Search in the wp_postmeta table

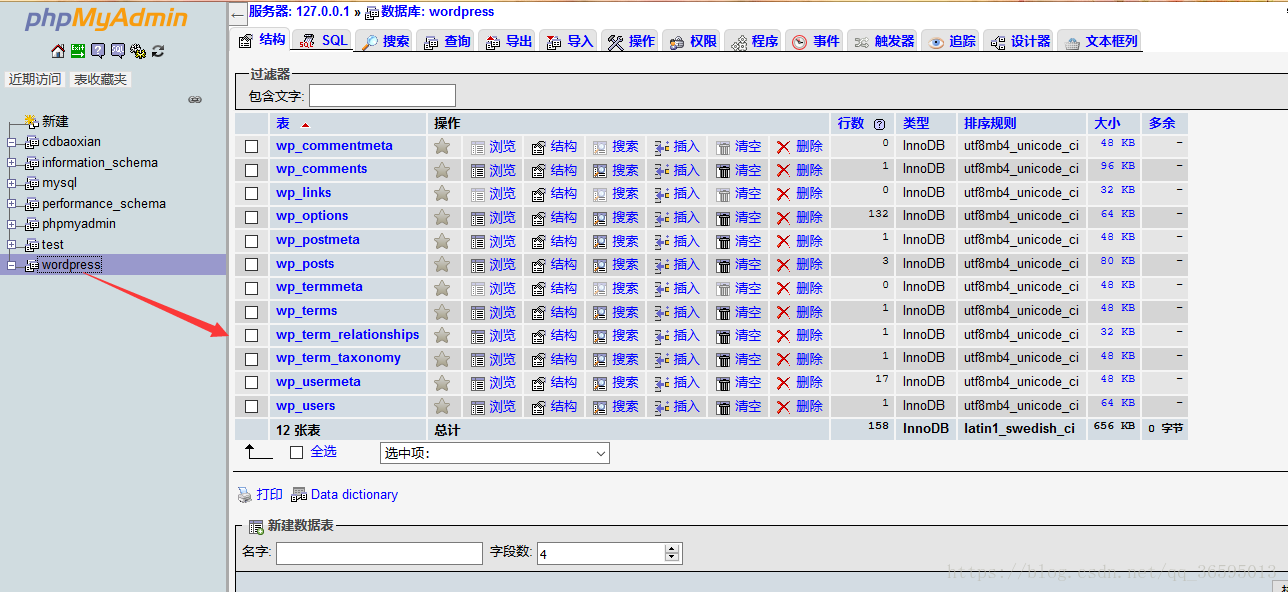click(x=615, y=241)
